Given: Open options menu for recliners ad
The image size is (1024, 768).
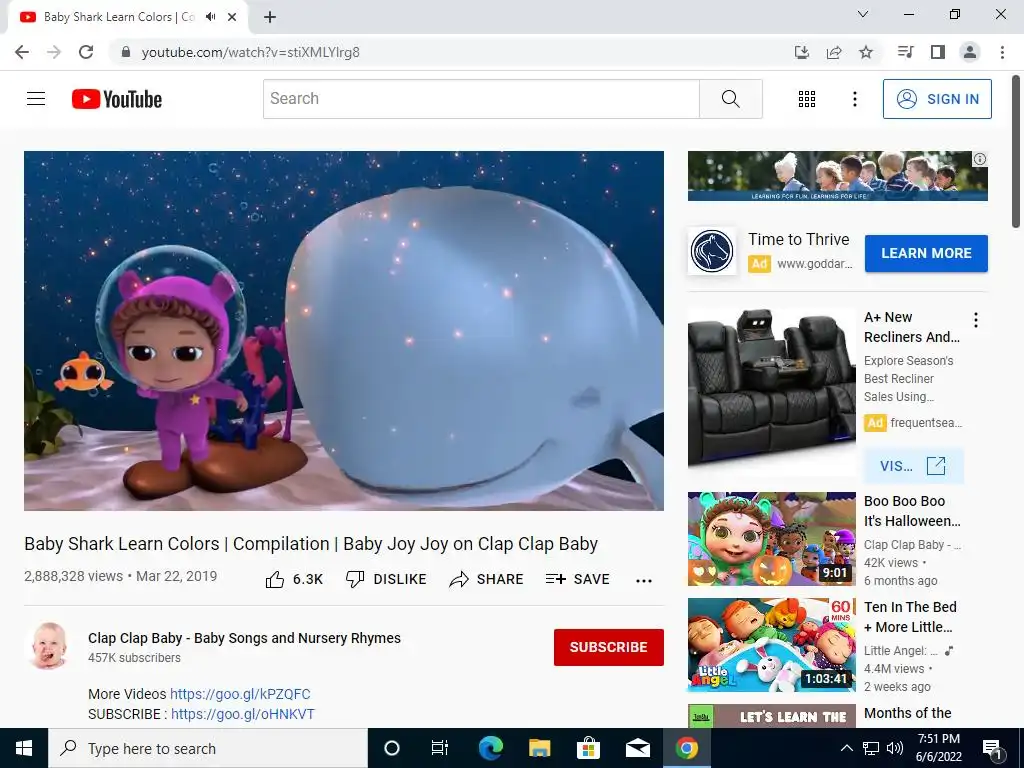Looking at the screenshot, I should tap(976, 320).
